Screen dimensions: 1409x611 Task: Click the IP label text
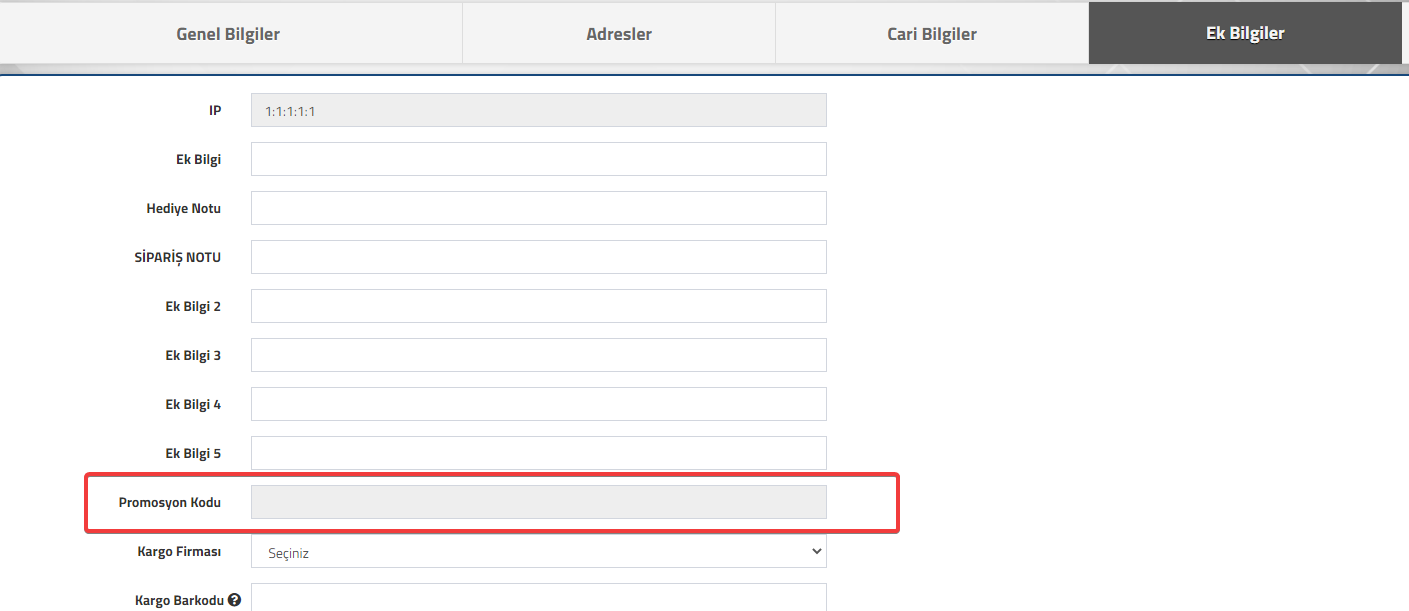coord(215,110)
